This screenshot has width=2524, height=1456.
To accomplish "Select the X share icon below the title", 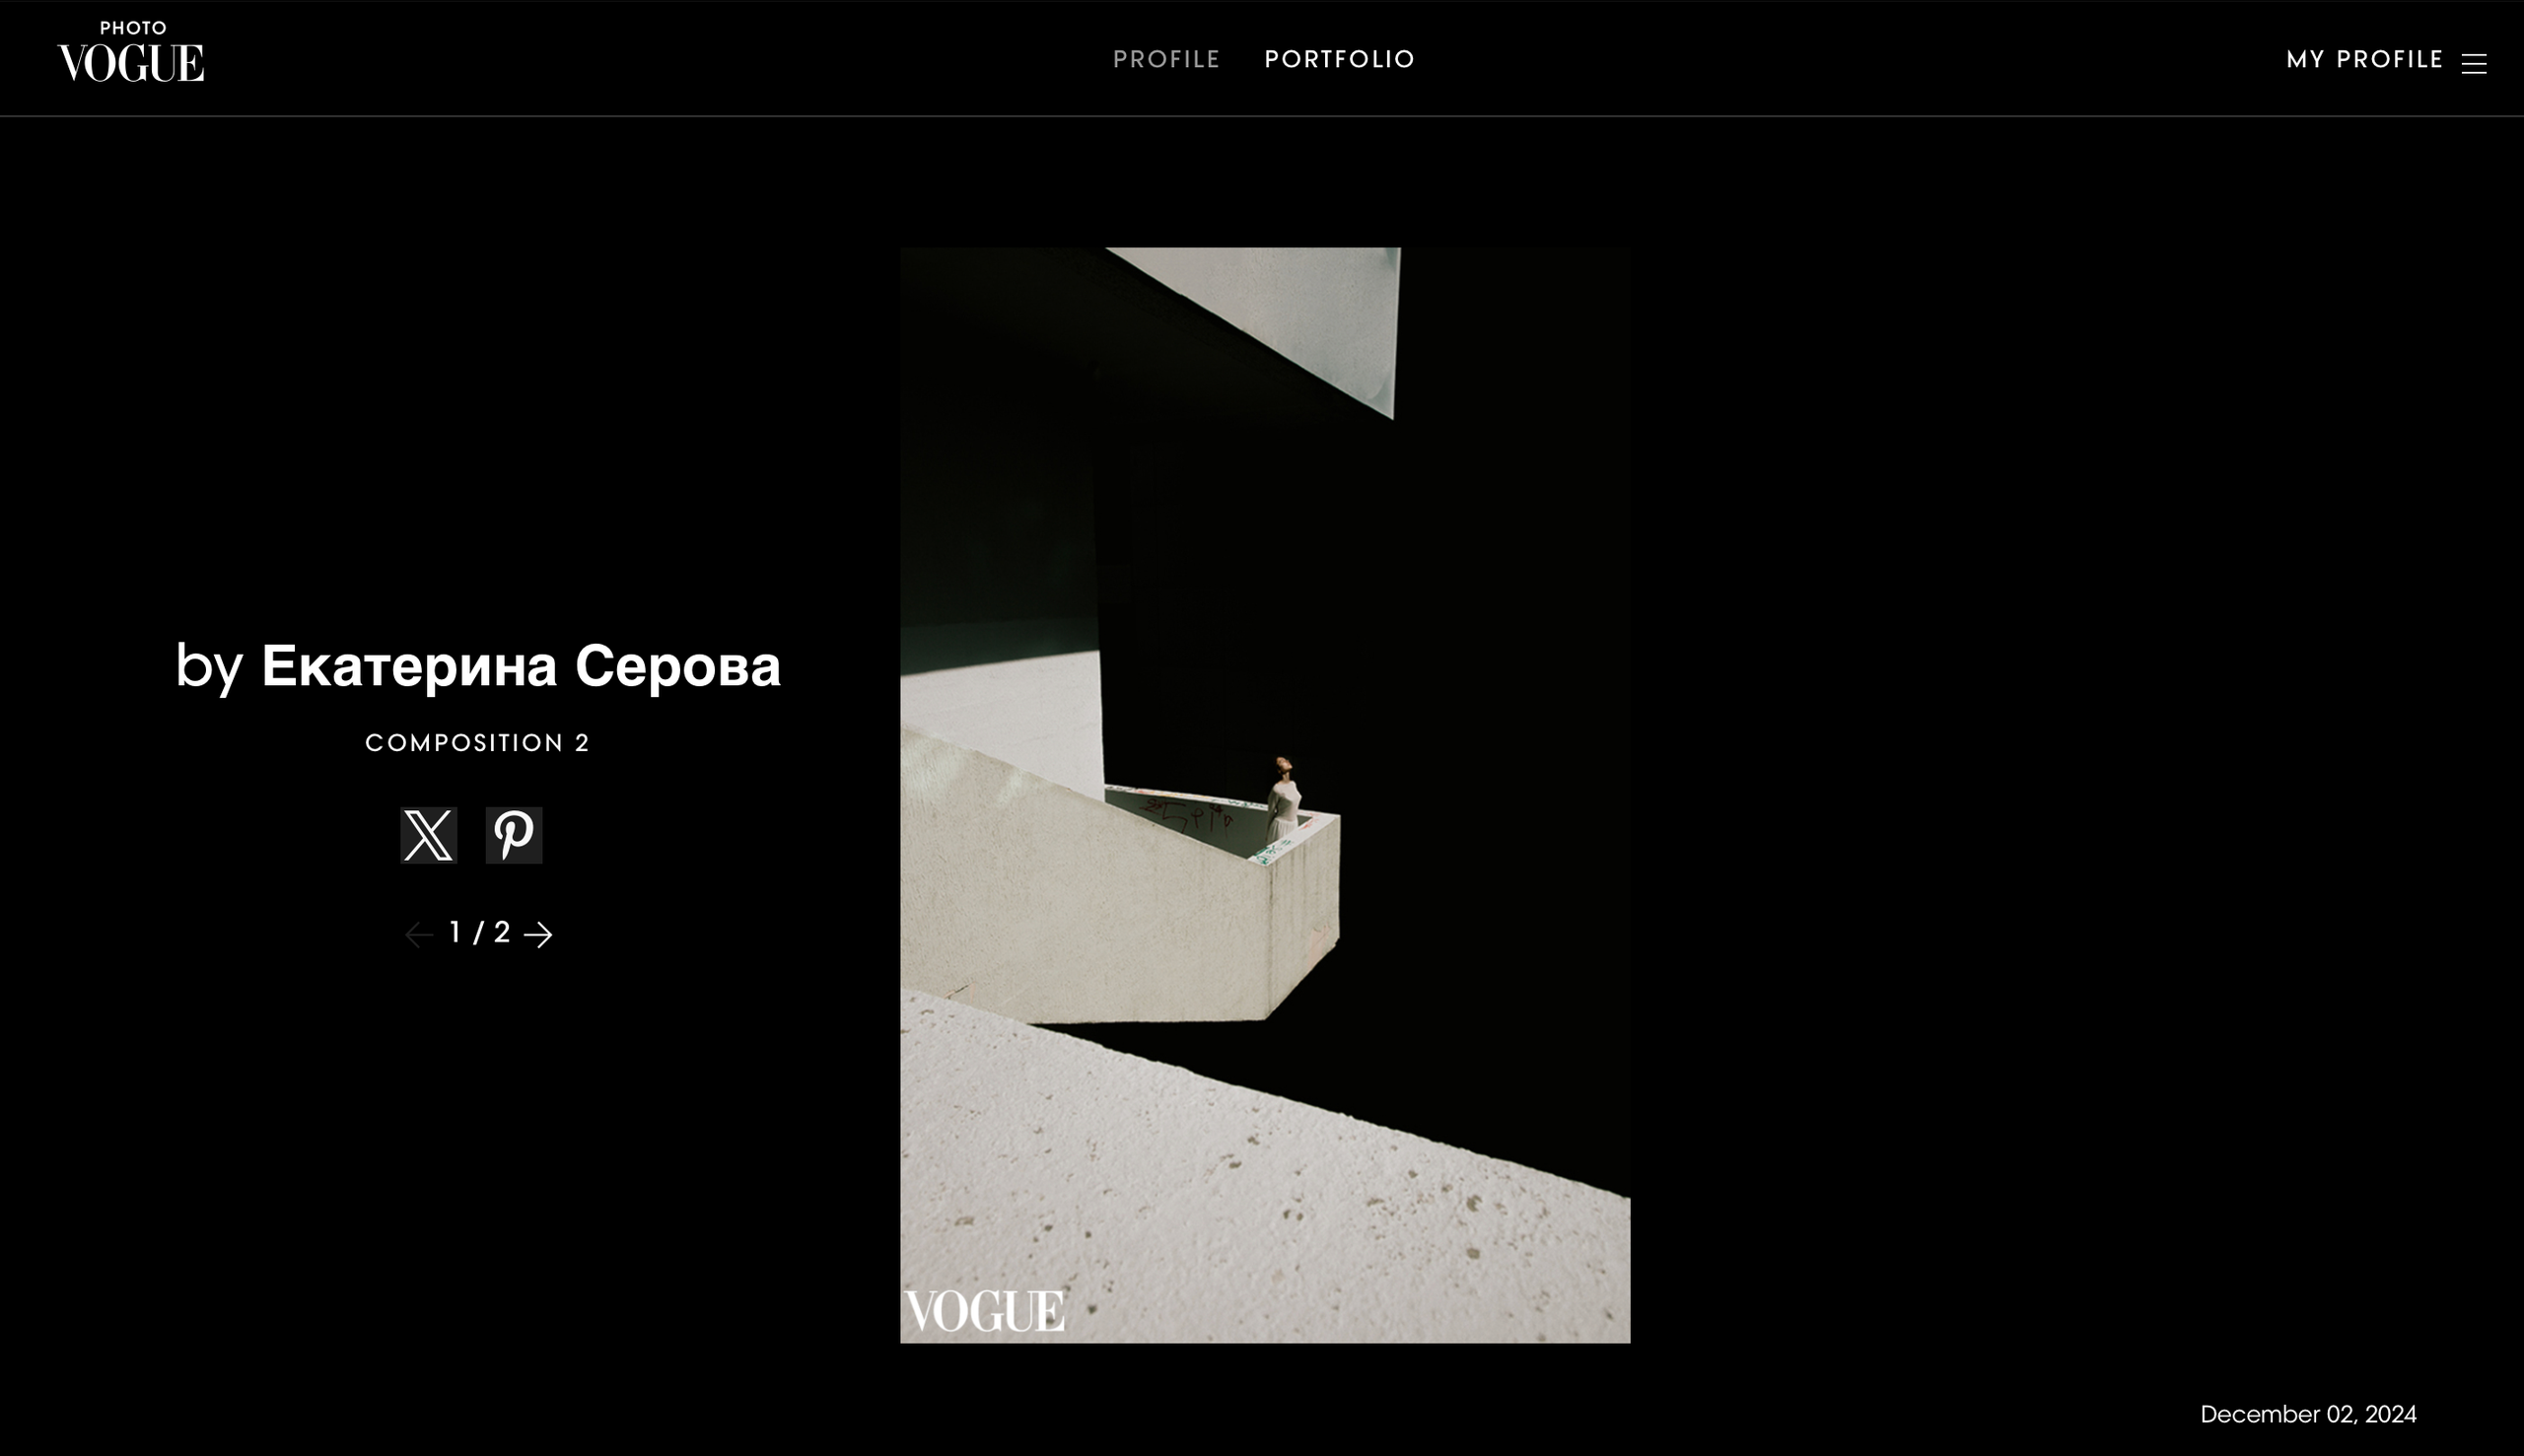I will point(428,836).
